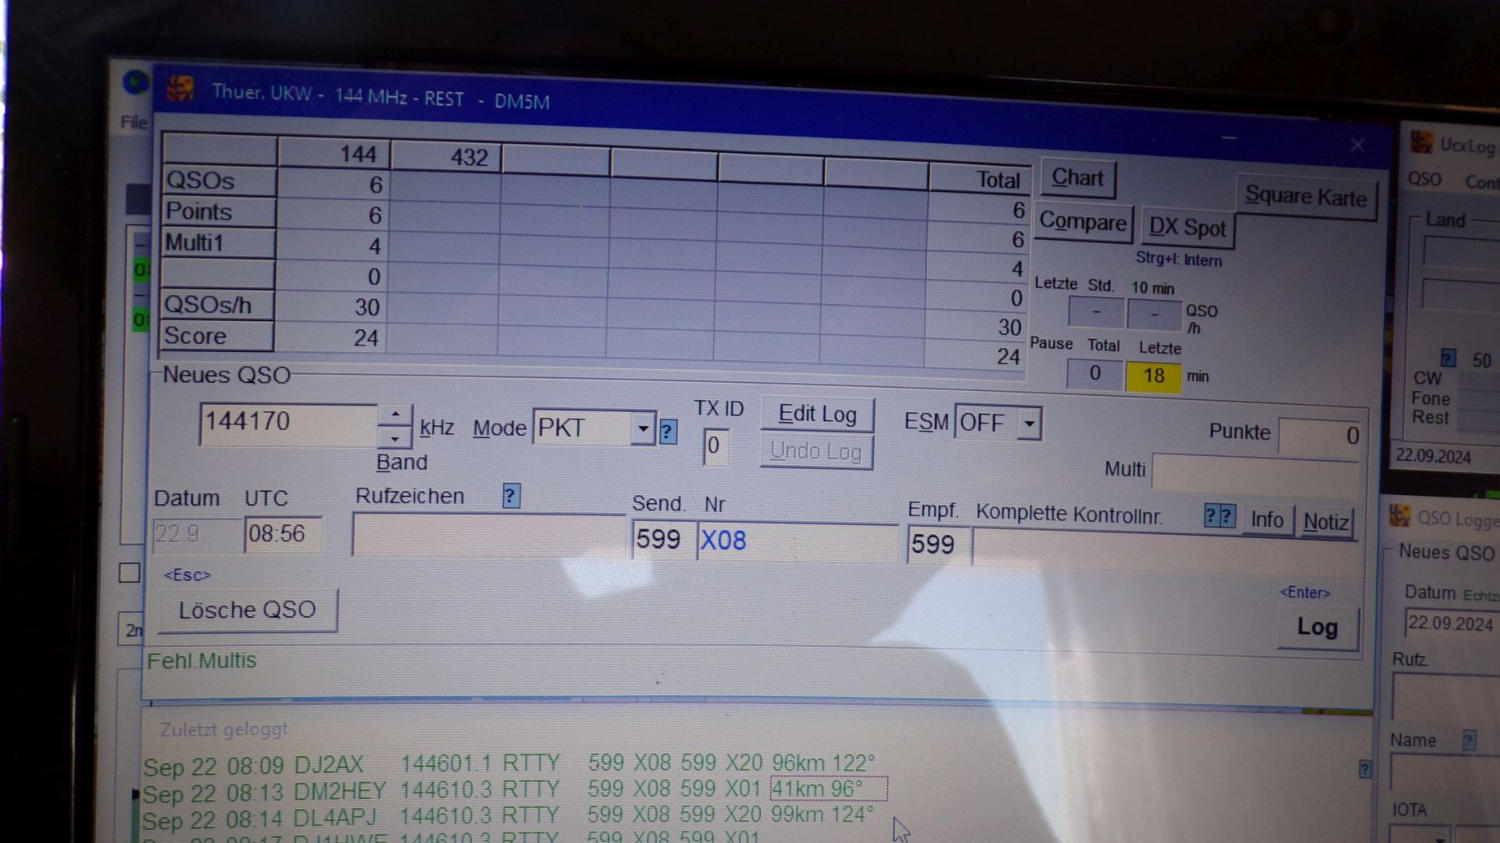
Task: Click the QSO Logger window icon
Action: click(x=1399, y=516)
